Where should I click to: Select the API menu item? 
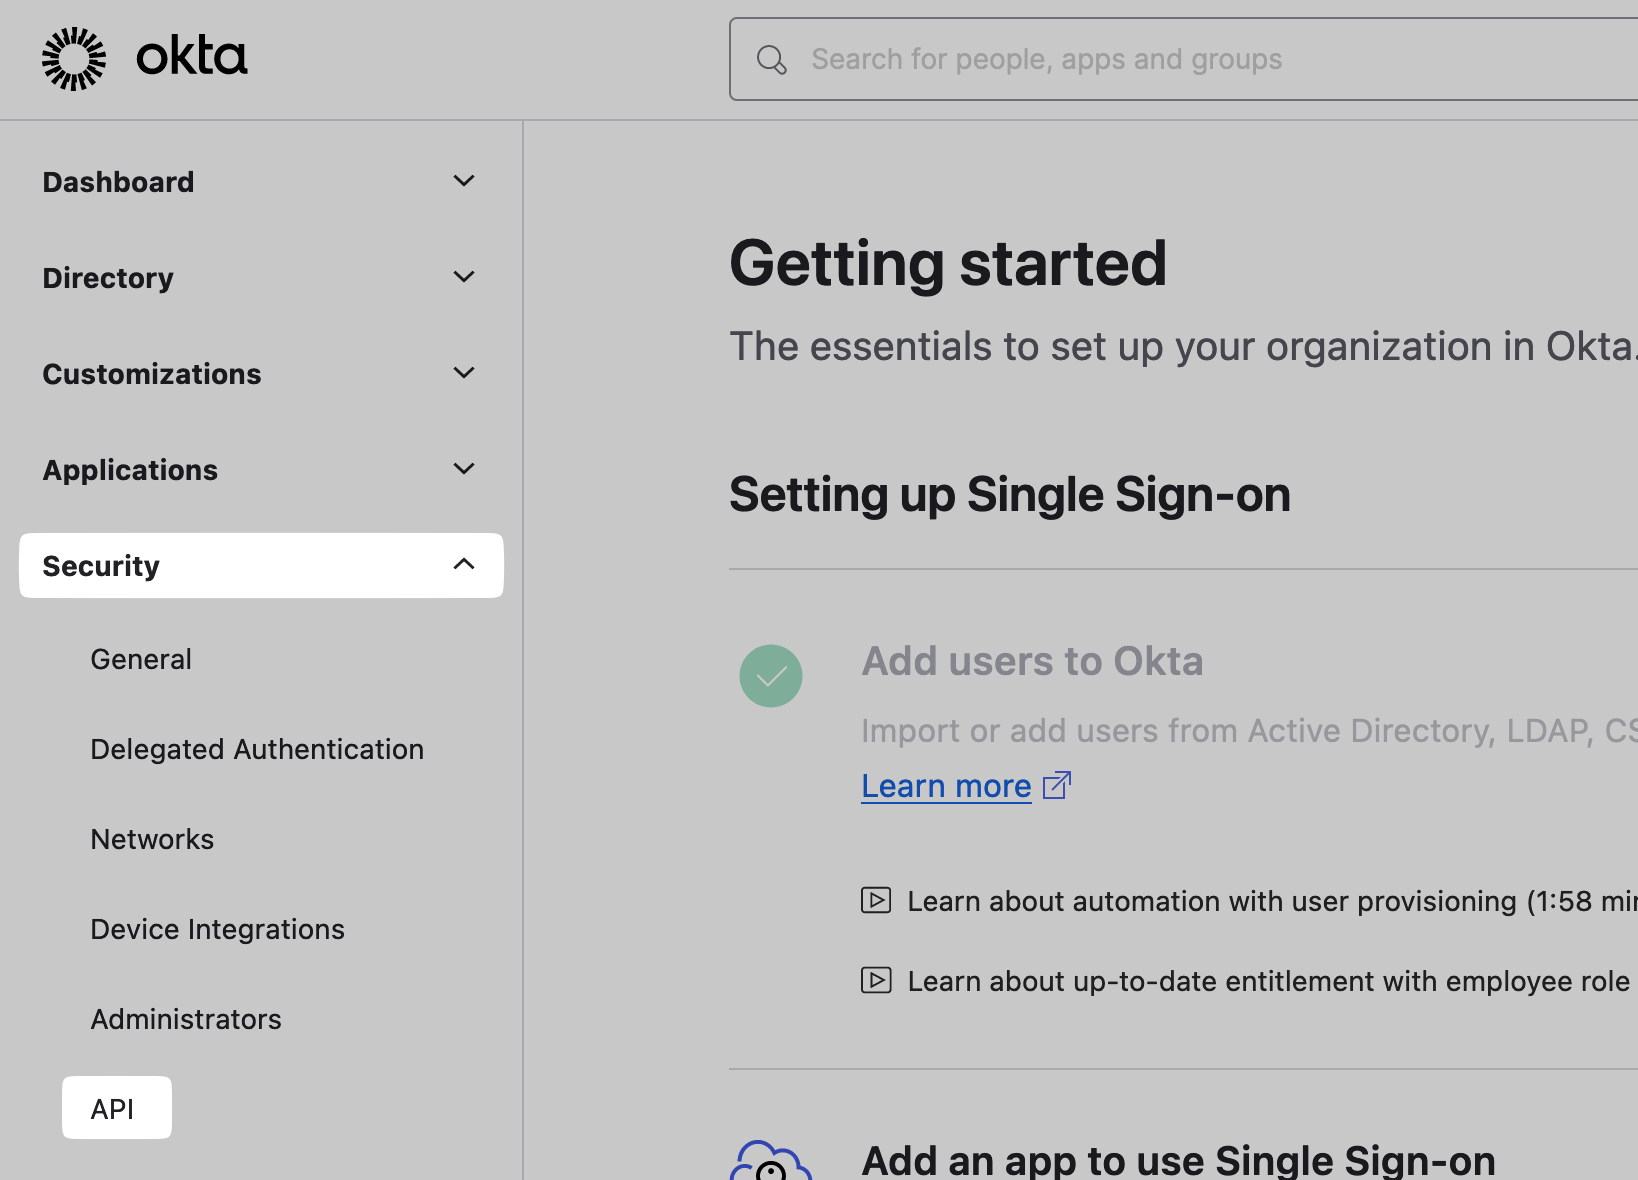(113, 1108)
